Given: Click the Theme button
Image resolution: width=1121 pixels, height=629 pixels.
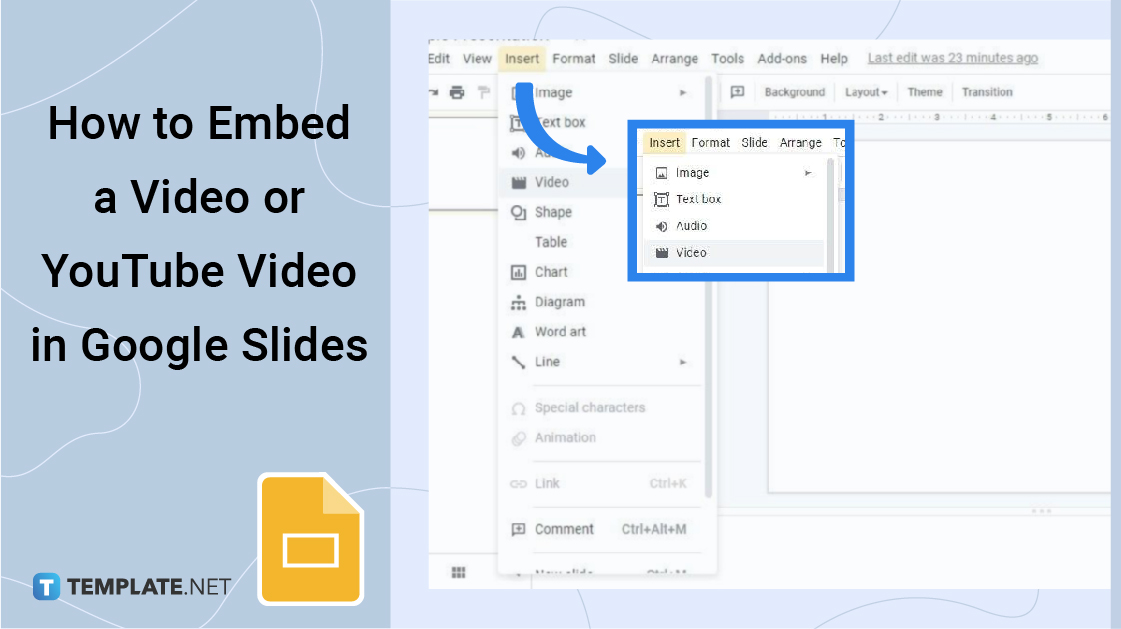Looking at the screenshot, I should (x=924, y=92).
